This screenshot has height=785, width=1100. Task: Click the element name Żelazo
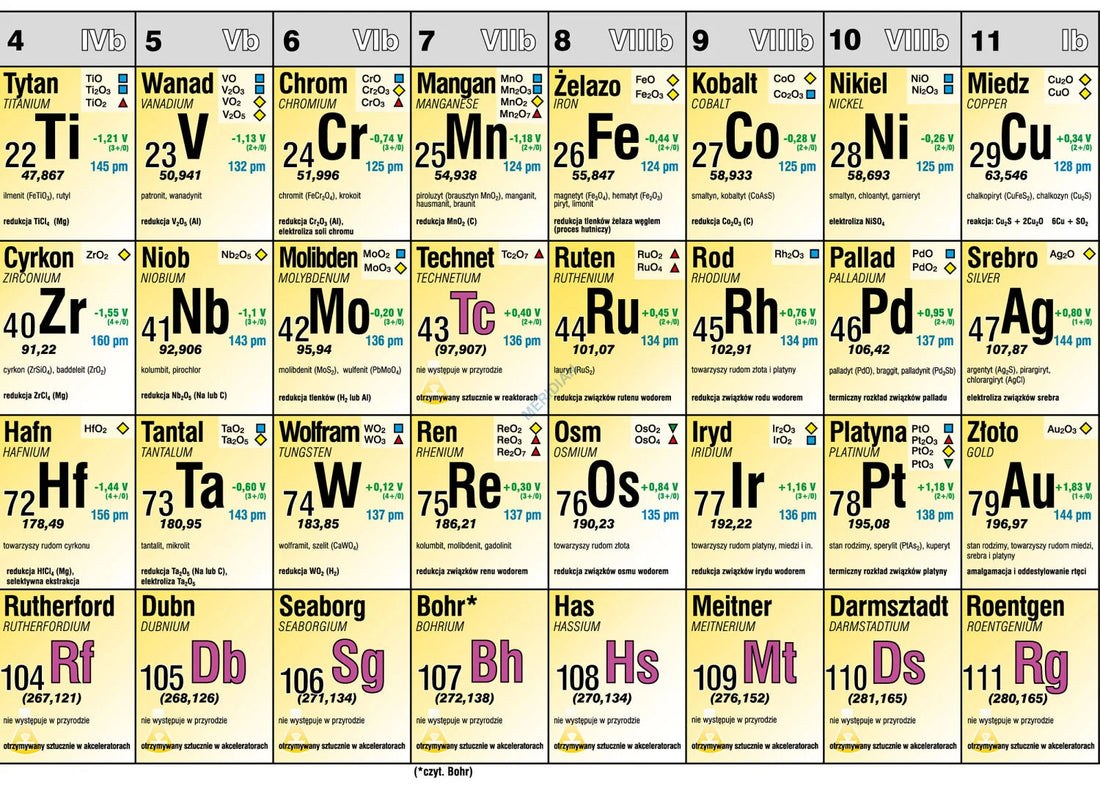pyautogui.click(x=587, y=85)
